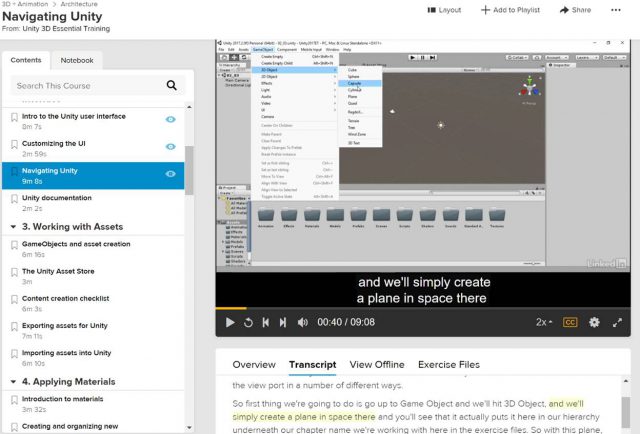Toggle viewed eye on Customizing the UI

tap(171, 147)
